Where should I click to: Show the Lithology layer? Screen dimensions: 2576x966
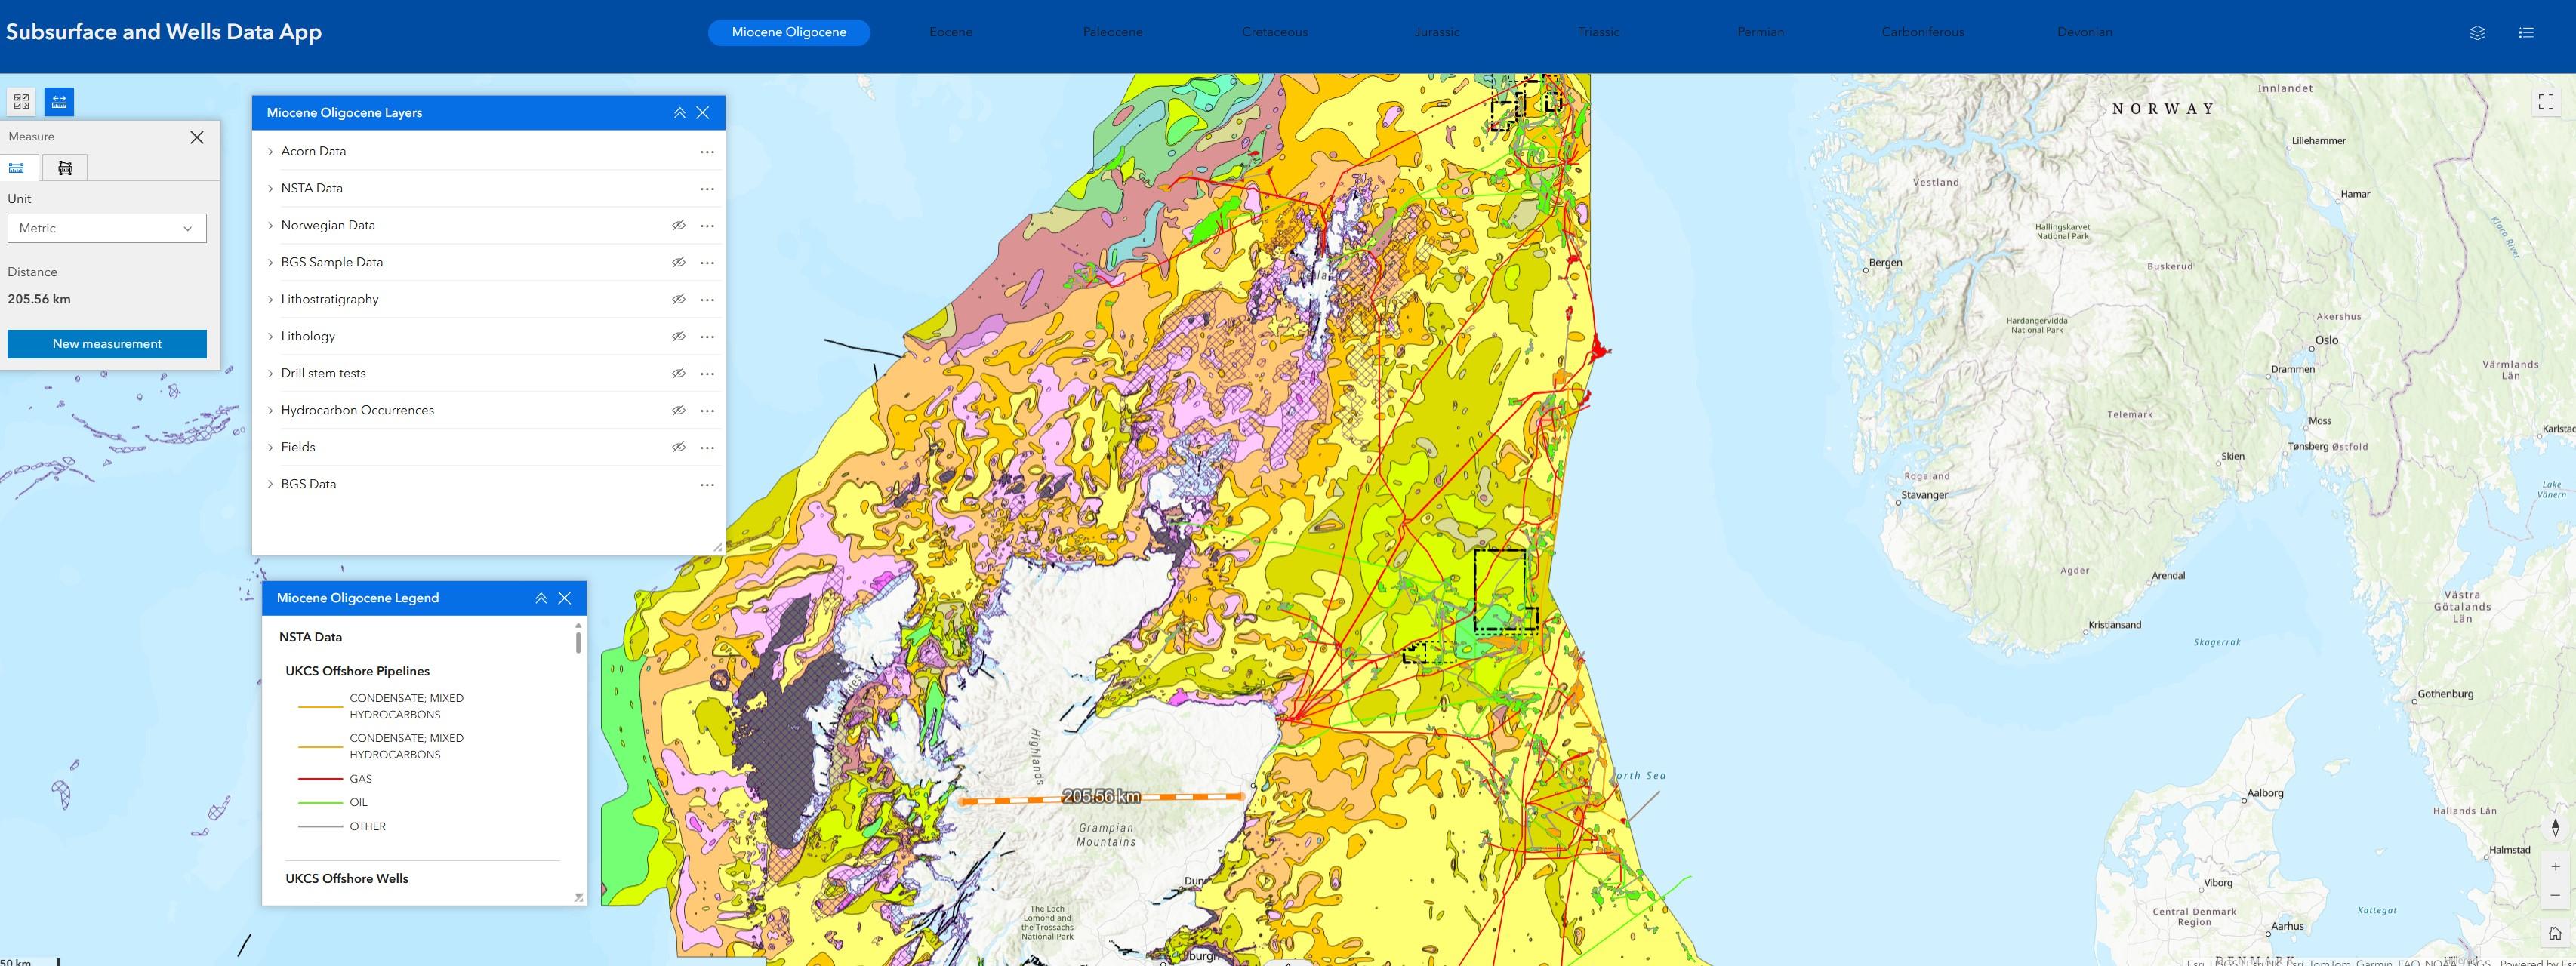[x=678, y=337]
